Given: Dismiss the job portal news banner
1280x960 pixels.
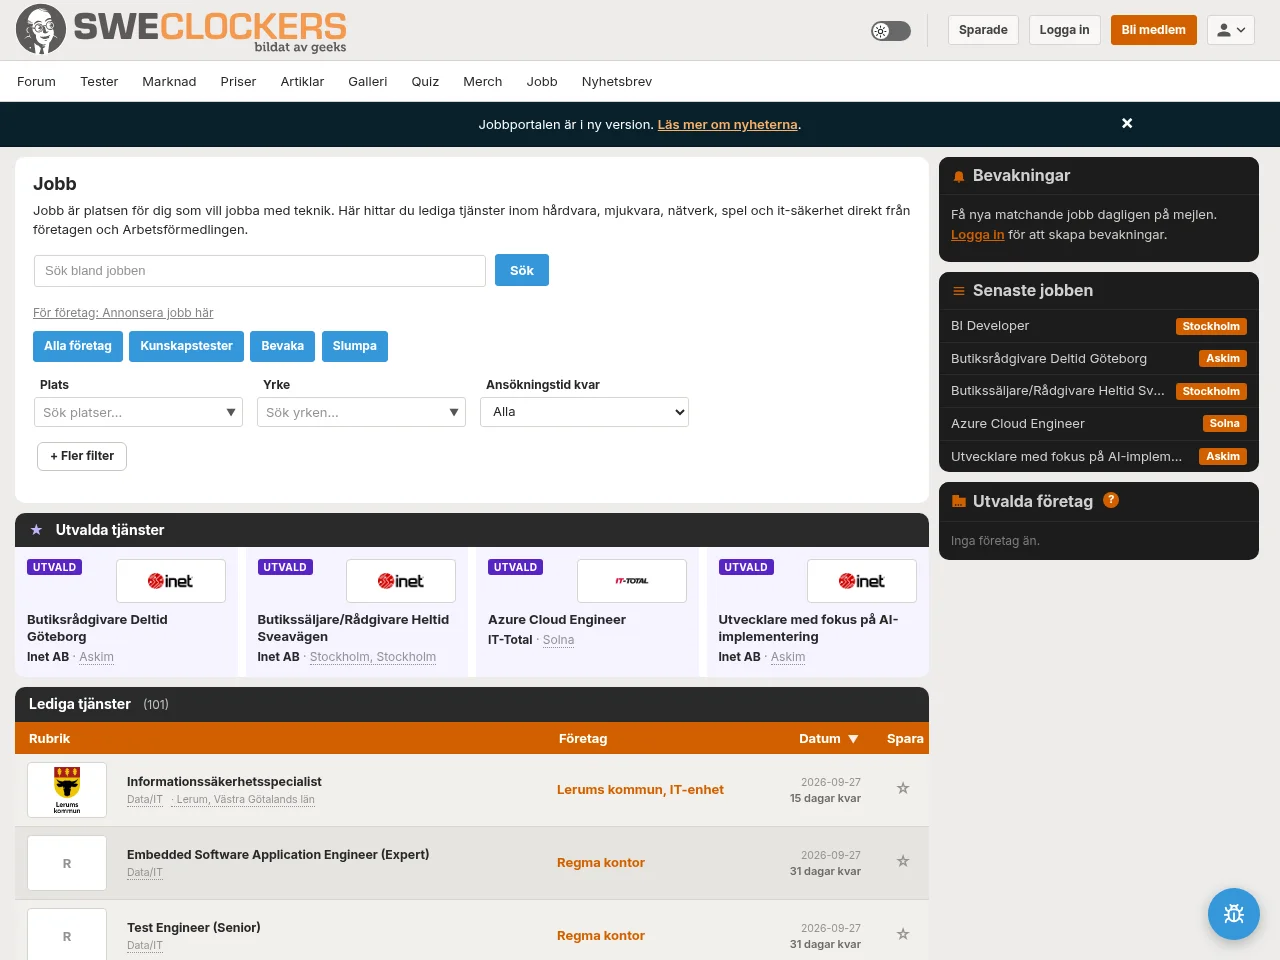Looking at the screenshot, I should coord(1127,123).
